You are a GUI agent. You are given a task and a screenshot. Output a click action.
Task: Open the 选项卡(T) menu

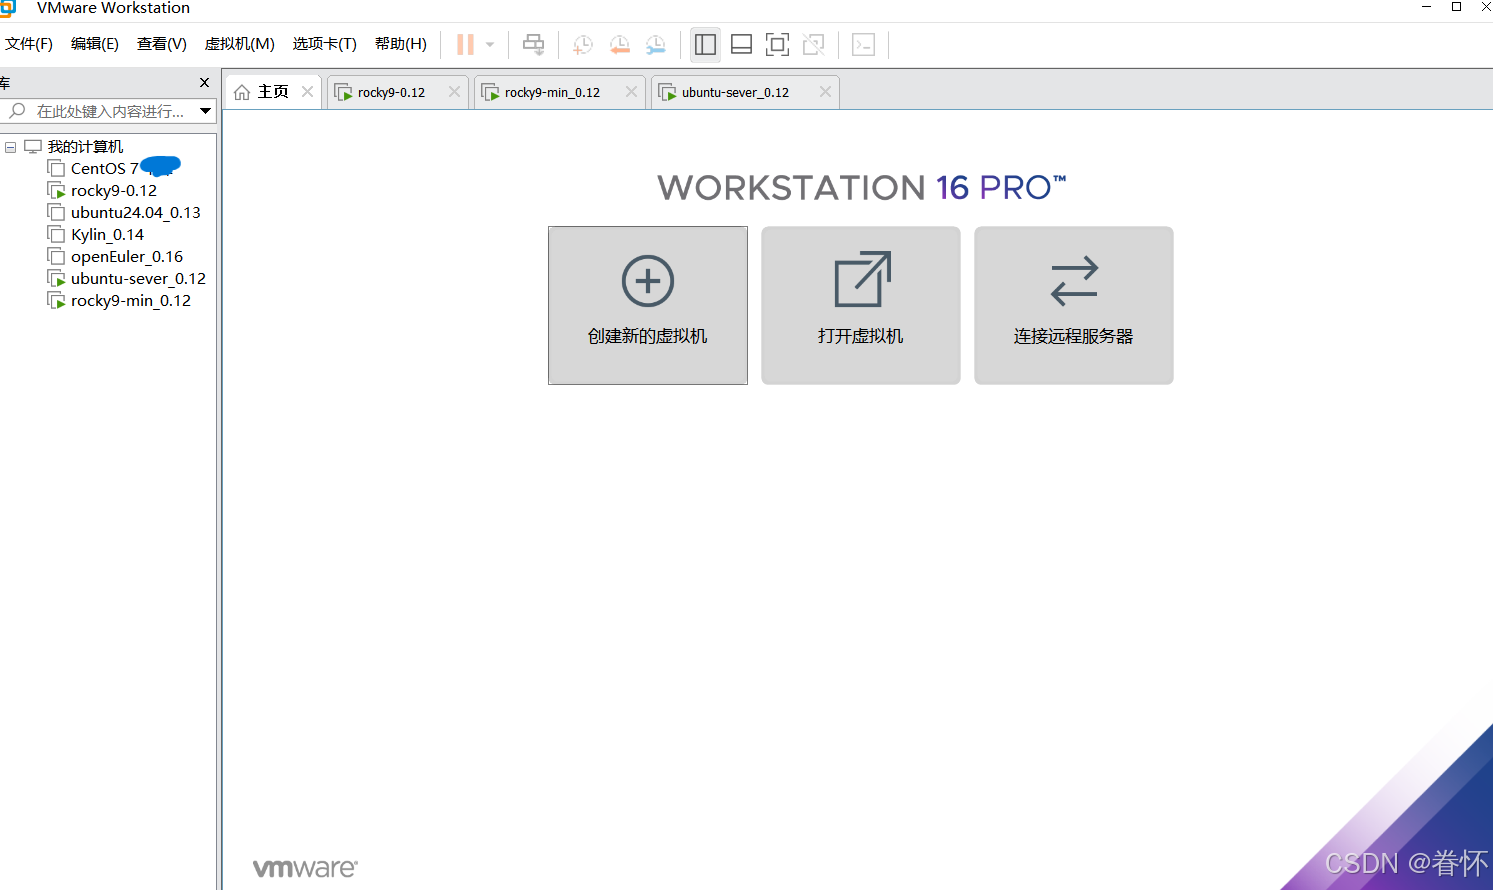pyautogui.click(x=325, y=44)
